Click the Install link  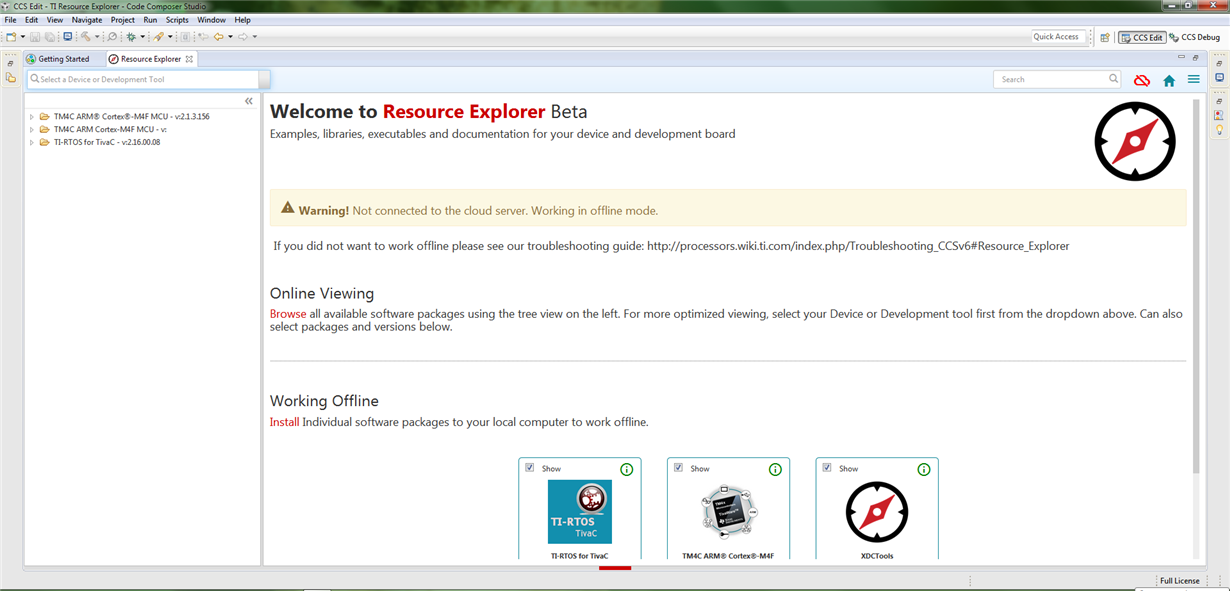coord(284,422)
